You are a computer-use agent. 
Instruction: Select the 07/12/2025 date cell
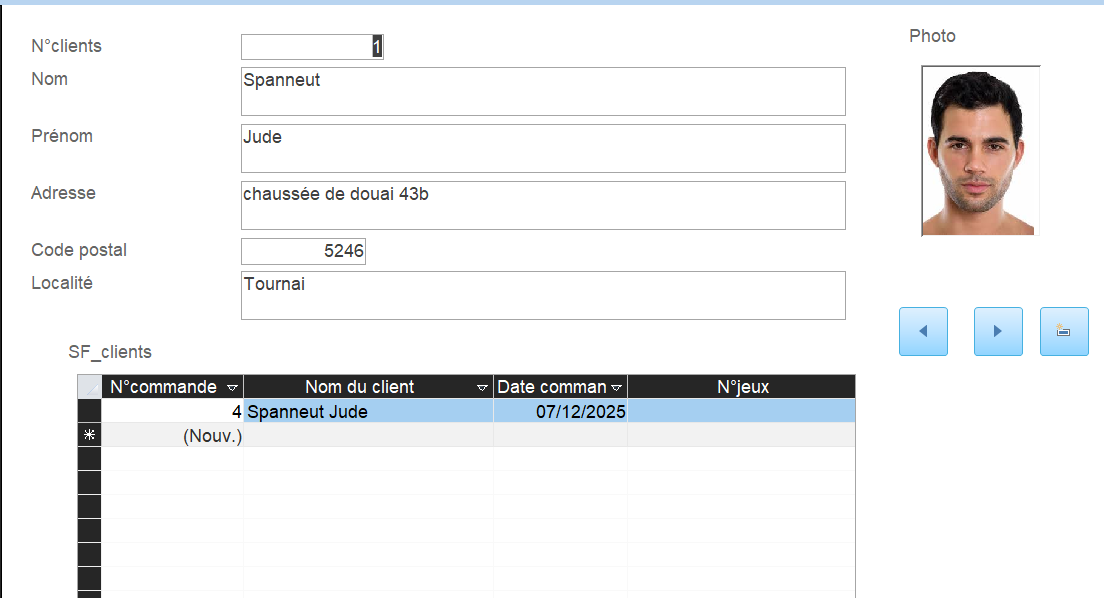[x=560, y=411]
